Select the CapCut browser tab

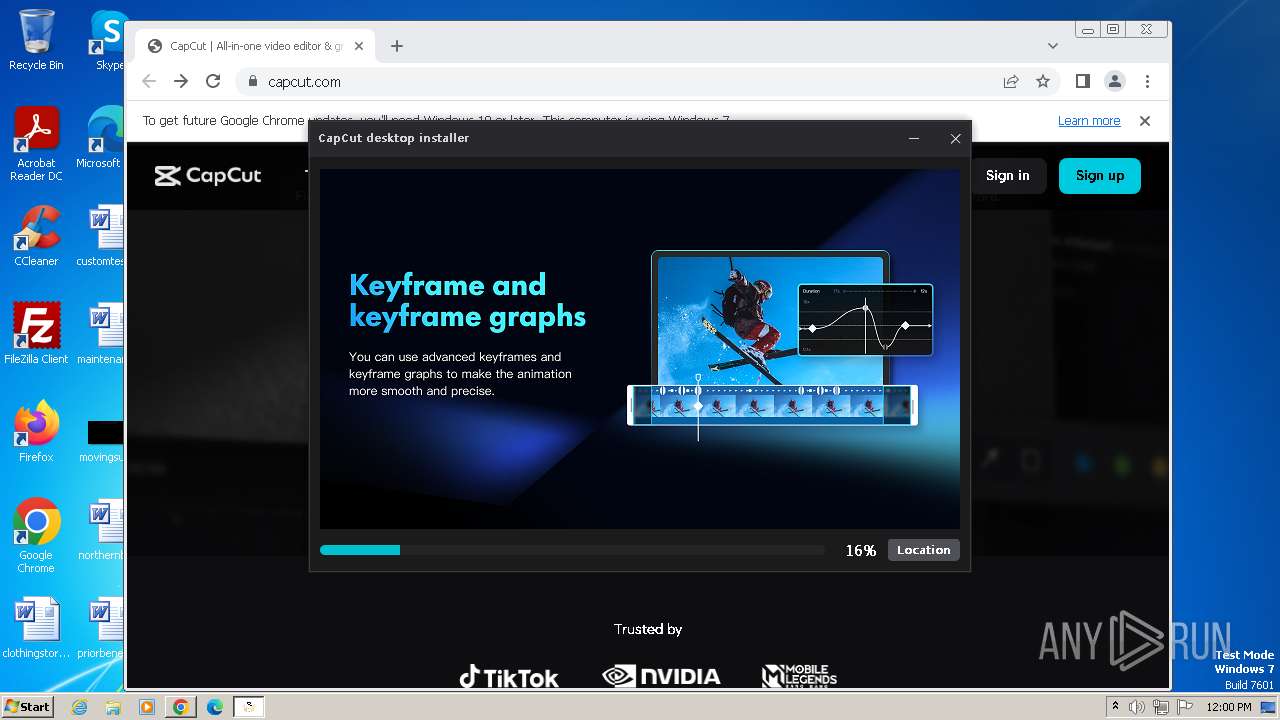pyautogui.click(x=255, y=46)
